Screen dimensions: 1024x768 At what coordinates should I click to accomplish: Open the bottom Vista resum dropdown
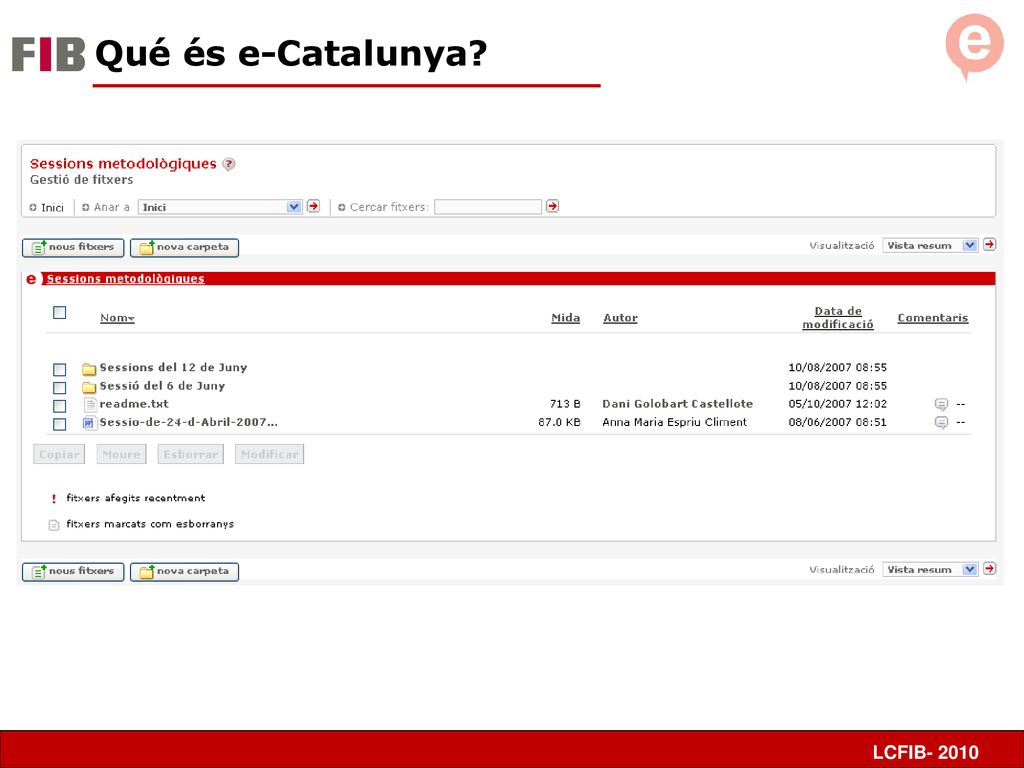[930, 569]
